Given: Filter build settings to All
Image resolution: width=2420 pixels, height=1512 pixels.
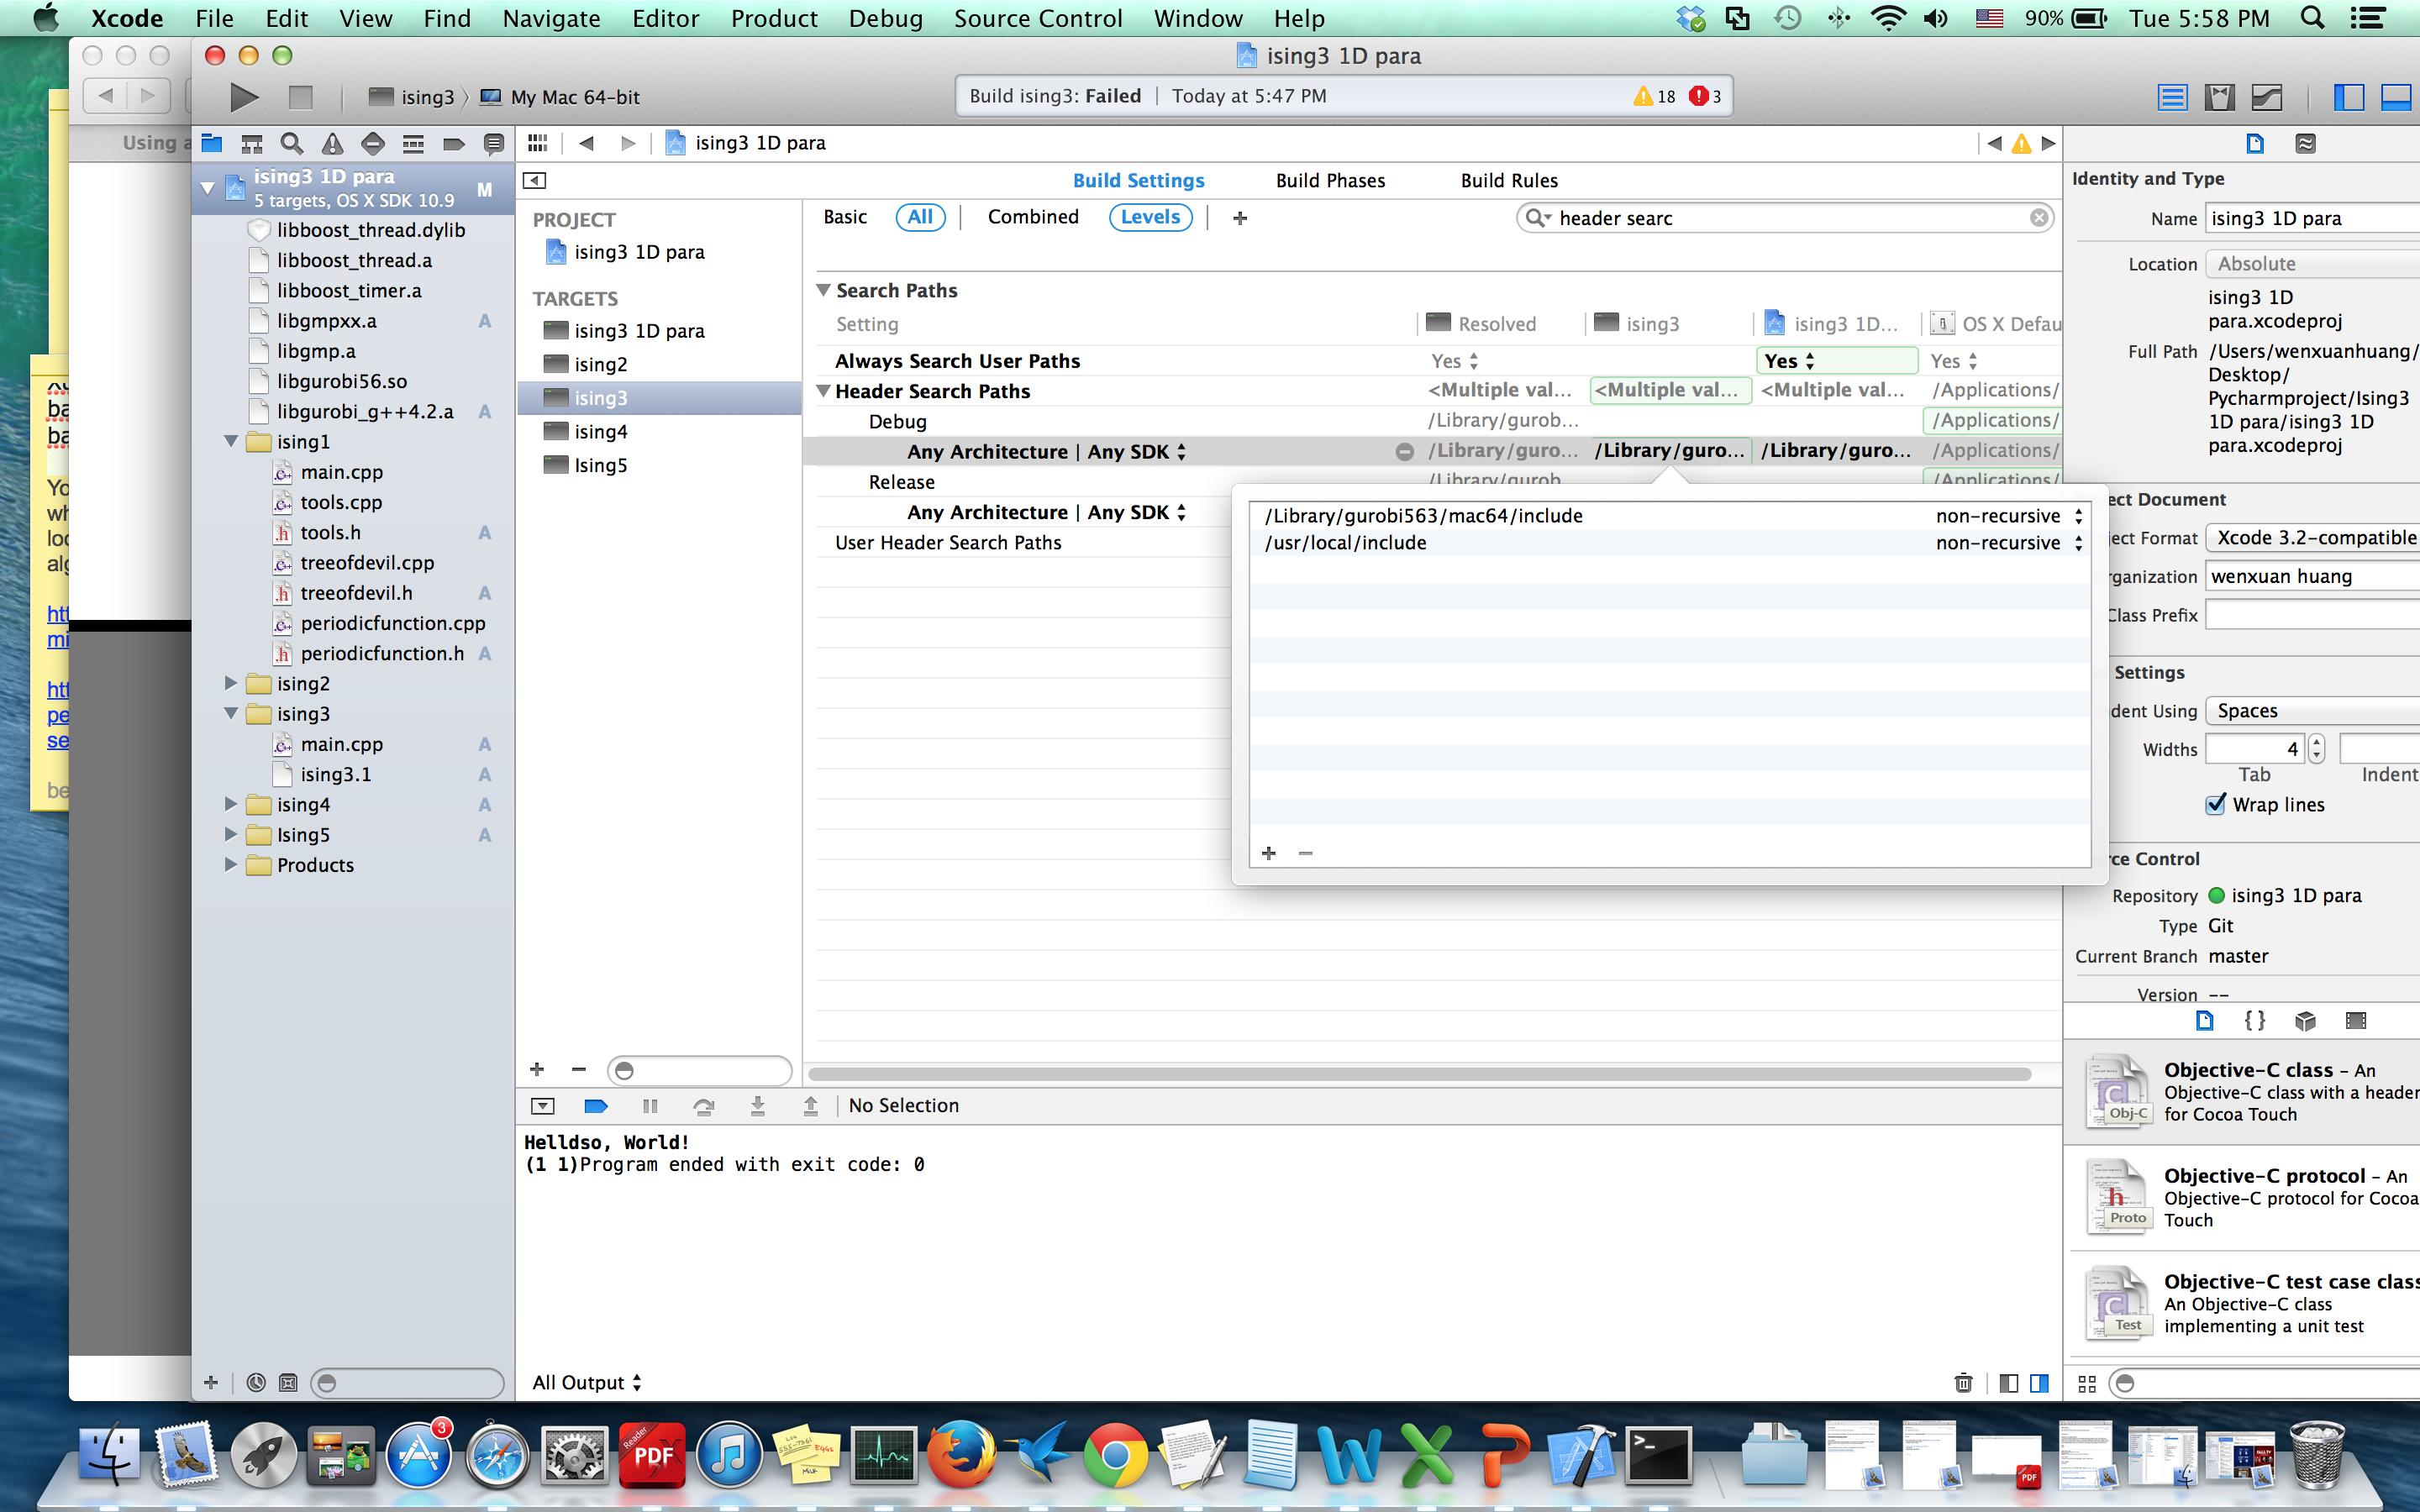Looking at the screenshot, I should point(920,217).
